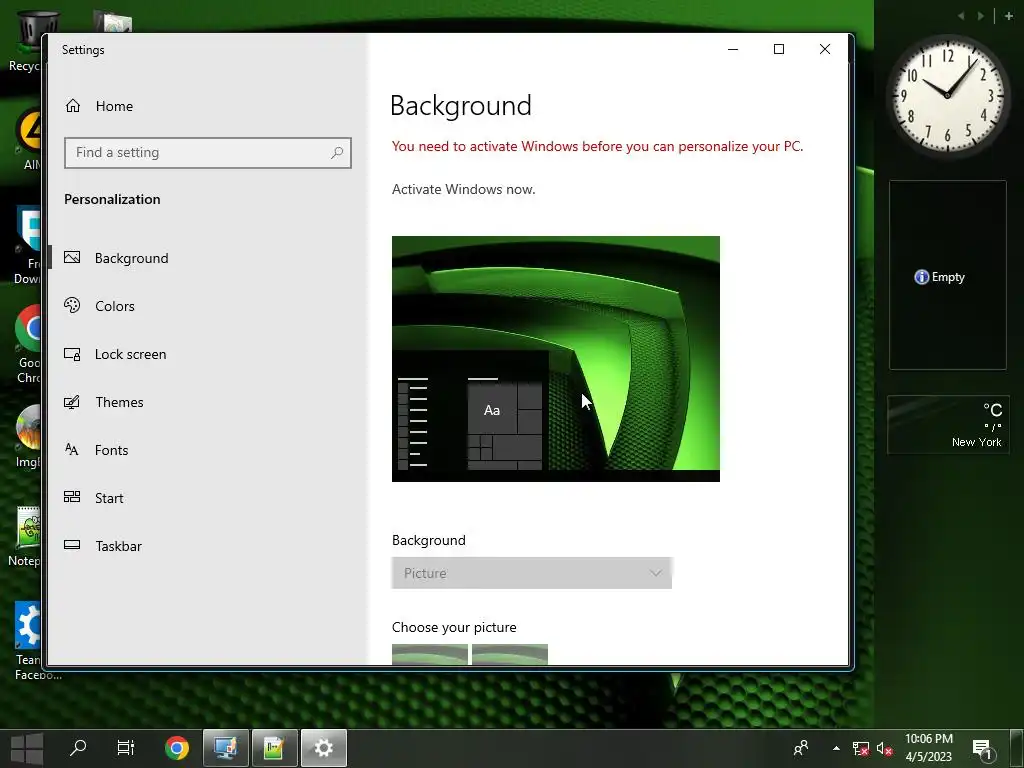
Task: Click the Home icon in sidebar
Action: (x=73, y=106)
